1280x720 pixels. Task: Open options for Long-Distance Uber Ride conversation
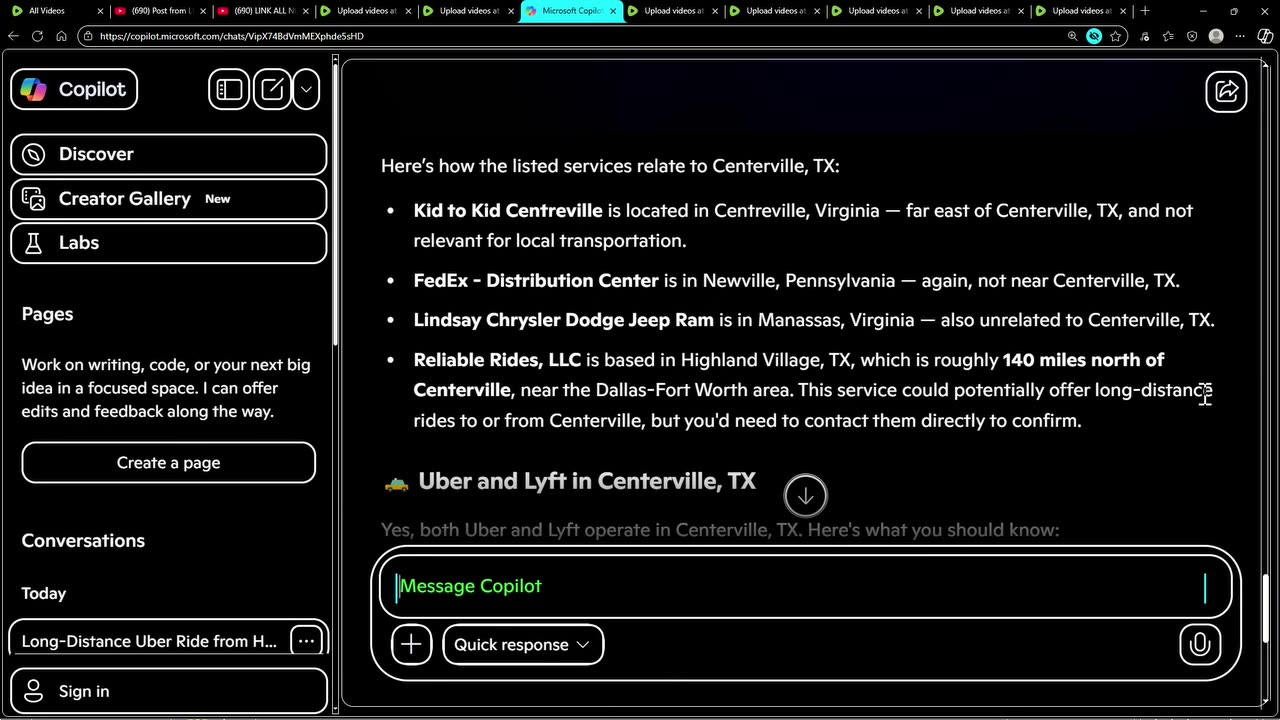tap(306, 641)
